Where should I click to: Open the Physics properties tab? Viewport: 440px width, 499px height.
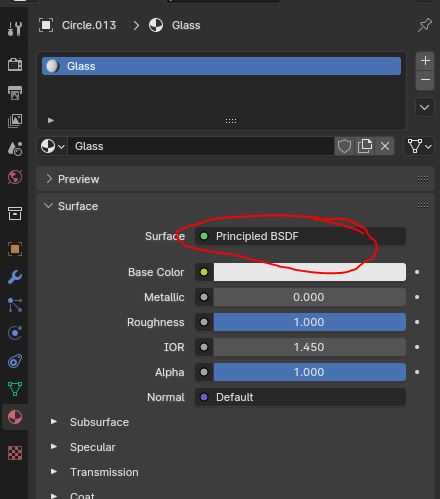[x=15, y=333]
